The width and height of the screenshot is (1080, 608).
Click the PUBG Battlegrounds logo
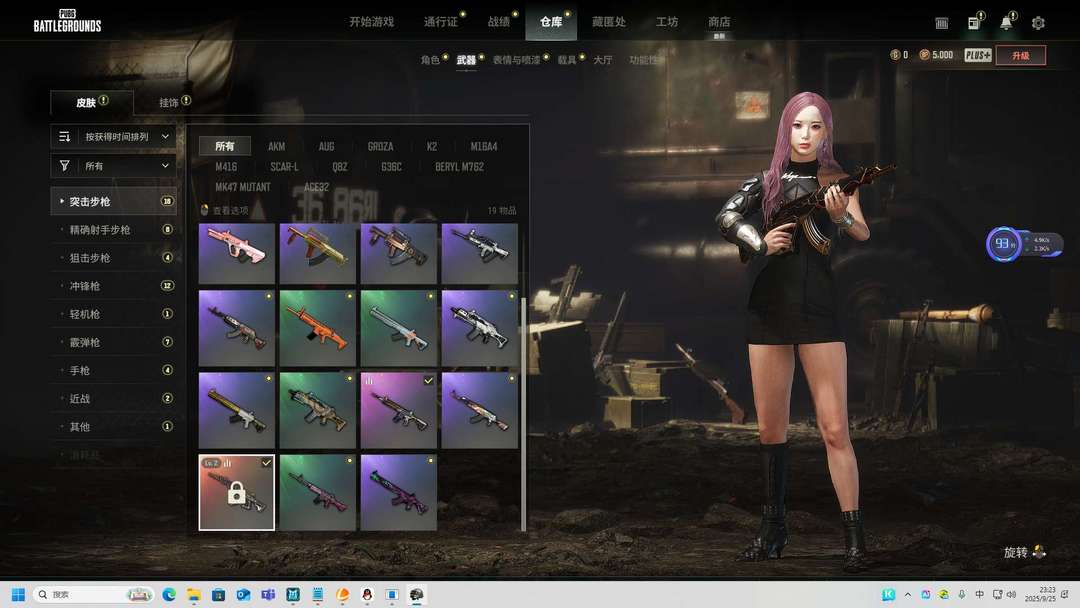(x=68, y=21)
